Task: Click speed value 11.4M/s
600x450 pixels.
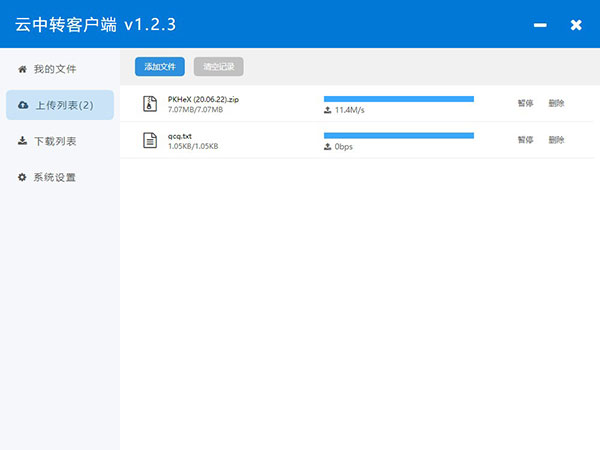Action: [x=350, y=110]
